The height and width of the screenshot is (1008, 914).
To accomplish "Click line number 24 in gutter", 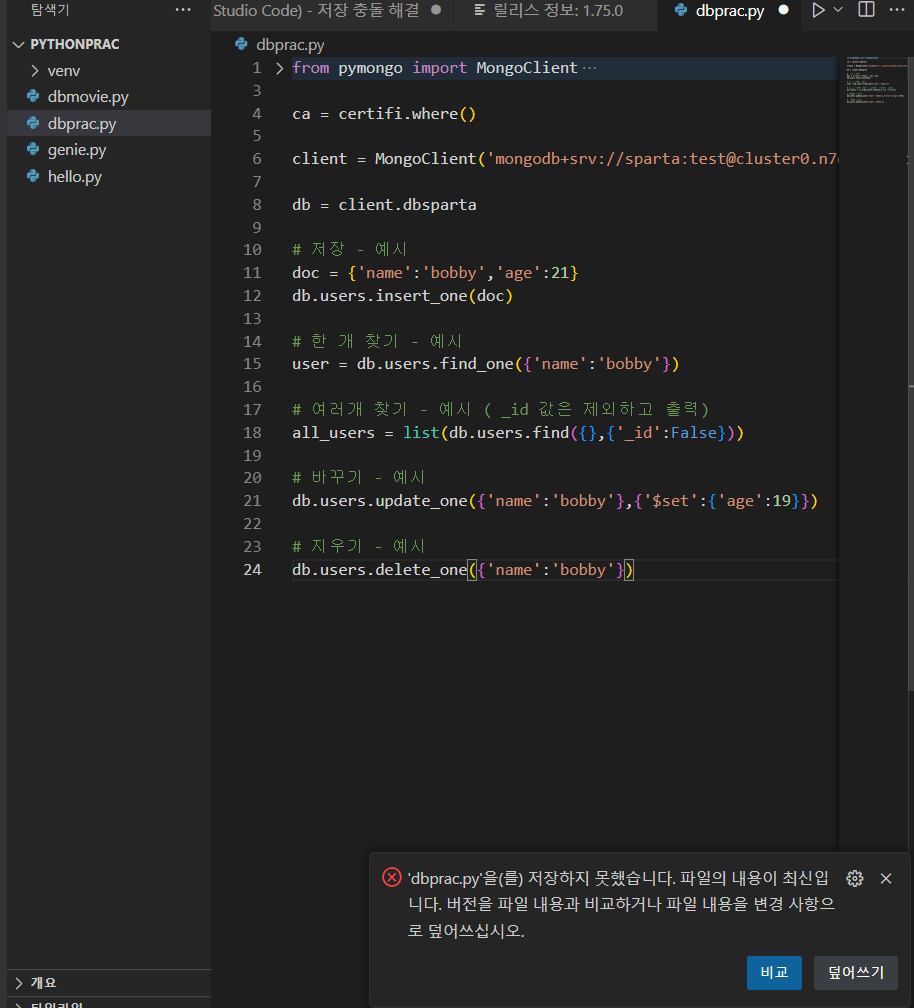I will click(x=252, y=570).
